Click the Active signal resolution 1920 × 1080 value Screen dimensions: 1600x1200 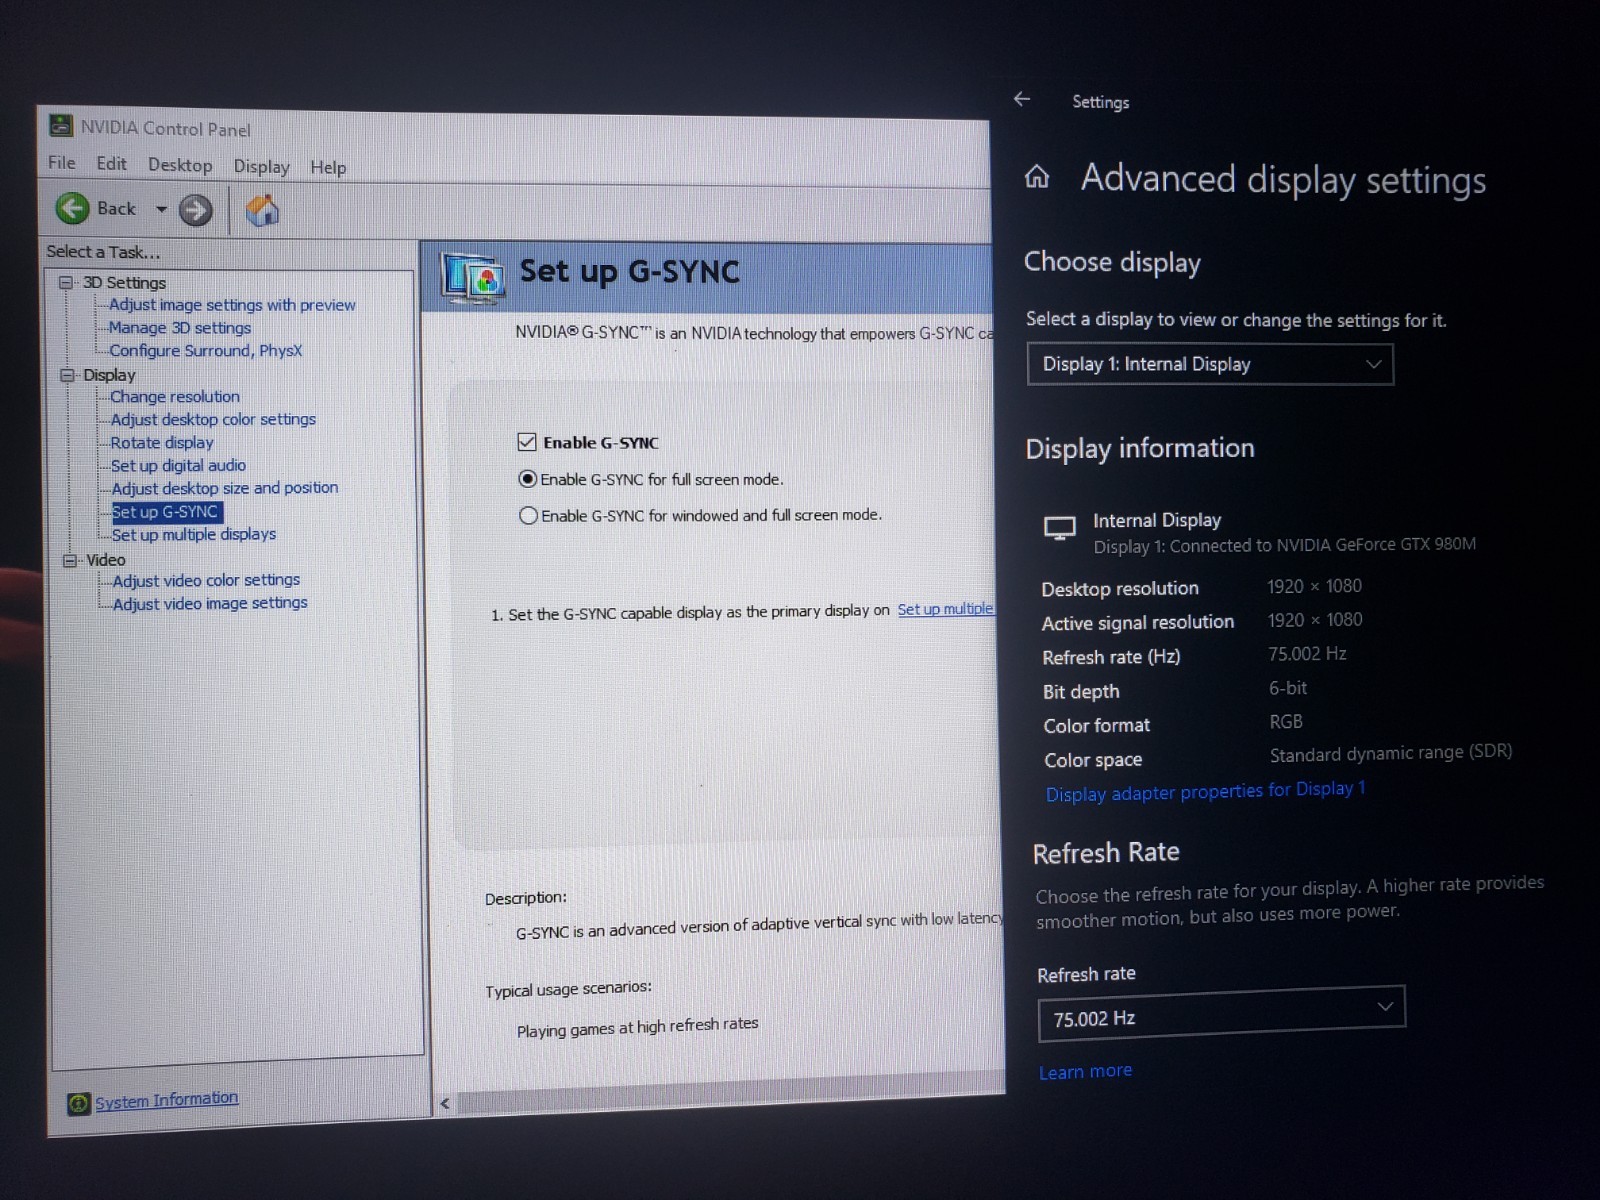[x=1315, y=620]
